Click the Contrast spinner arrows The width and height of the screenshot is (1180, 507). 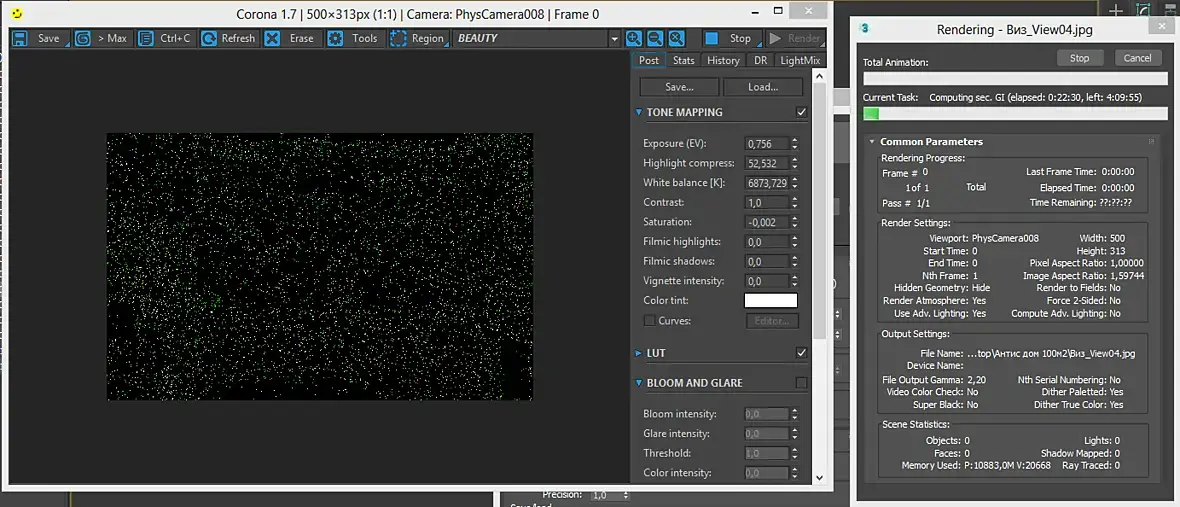[x=795, y=202]
